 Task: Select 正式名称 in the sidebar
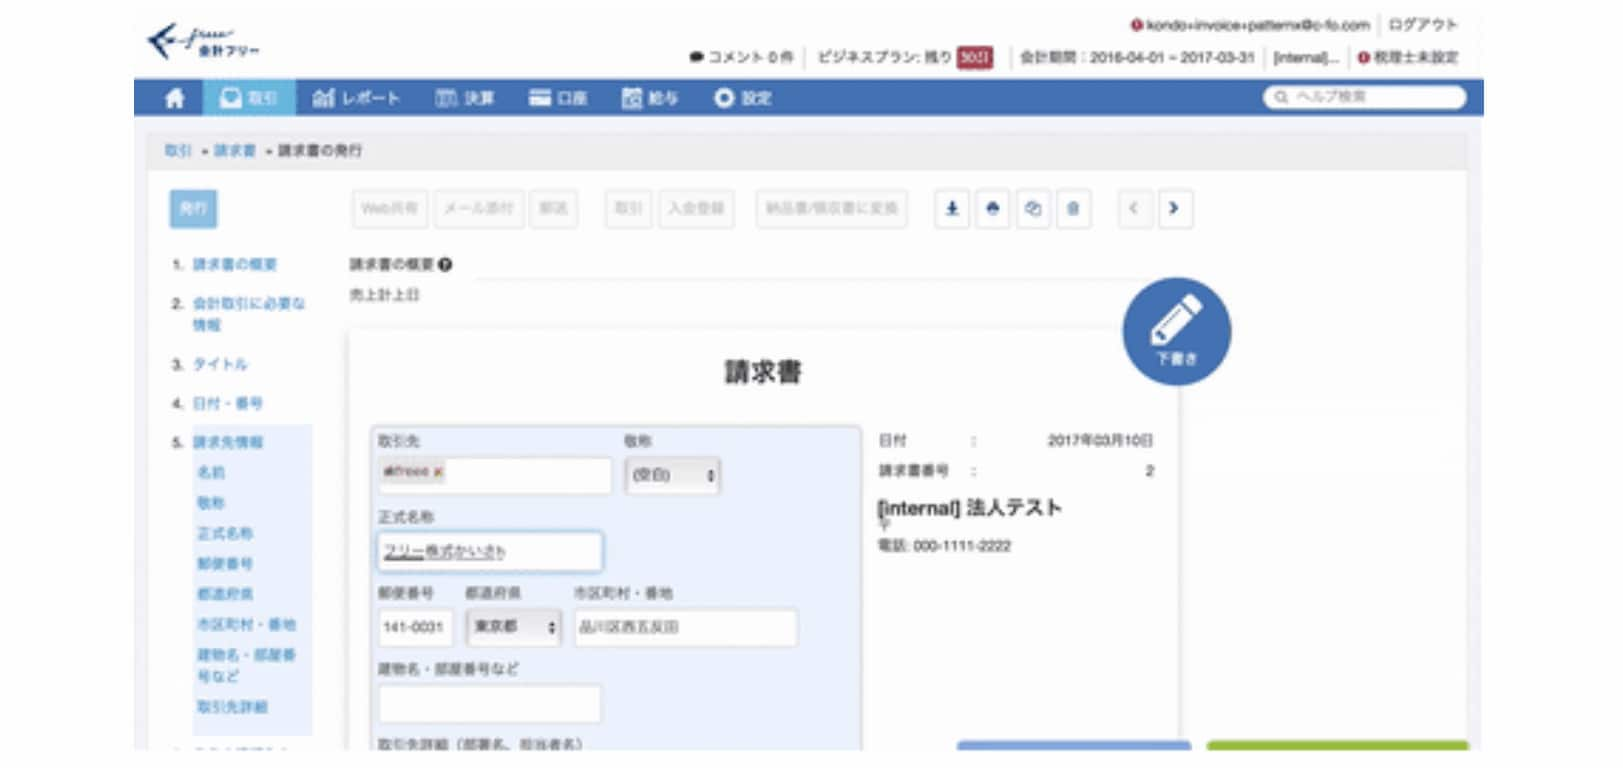click(225, 533)
